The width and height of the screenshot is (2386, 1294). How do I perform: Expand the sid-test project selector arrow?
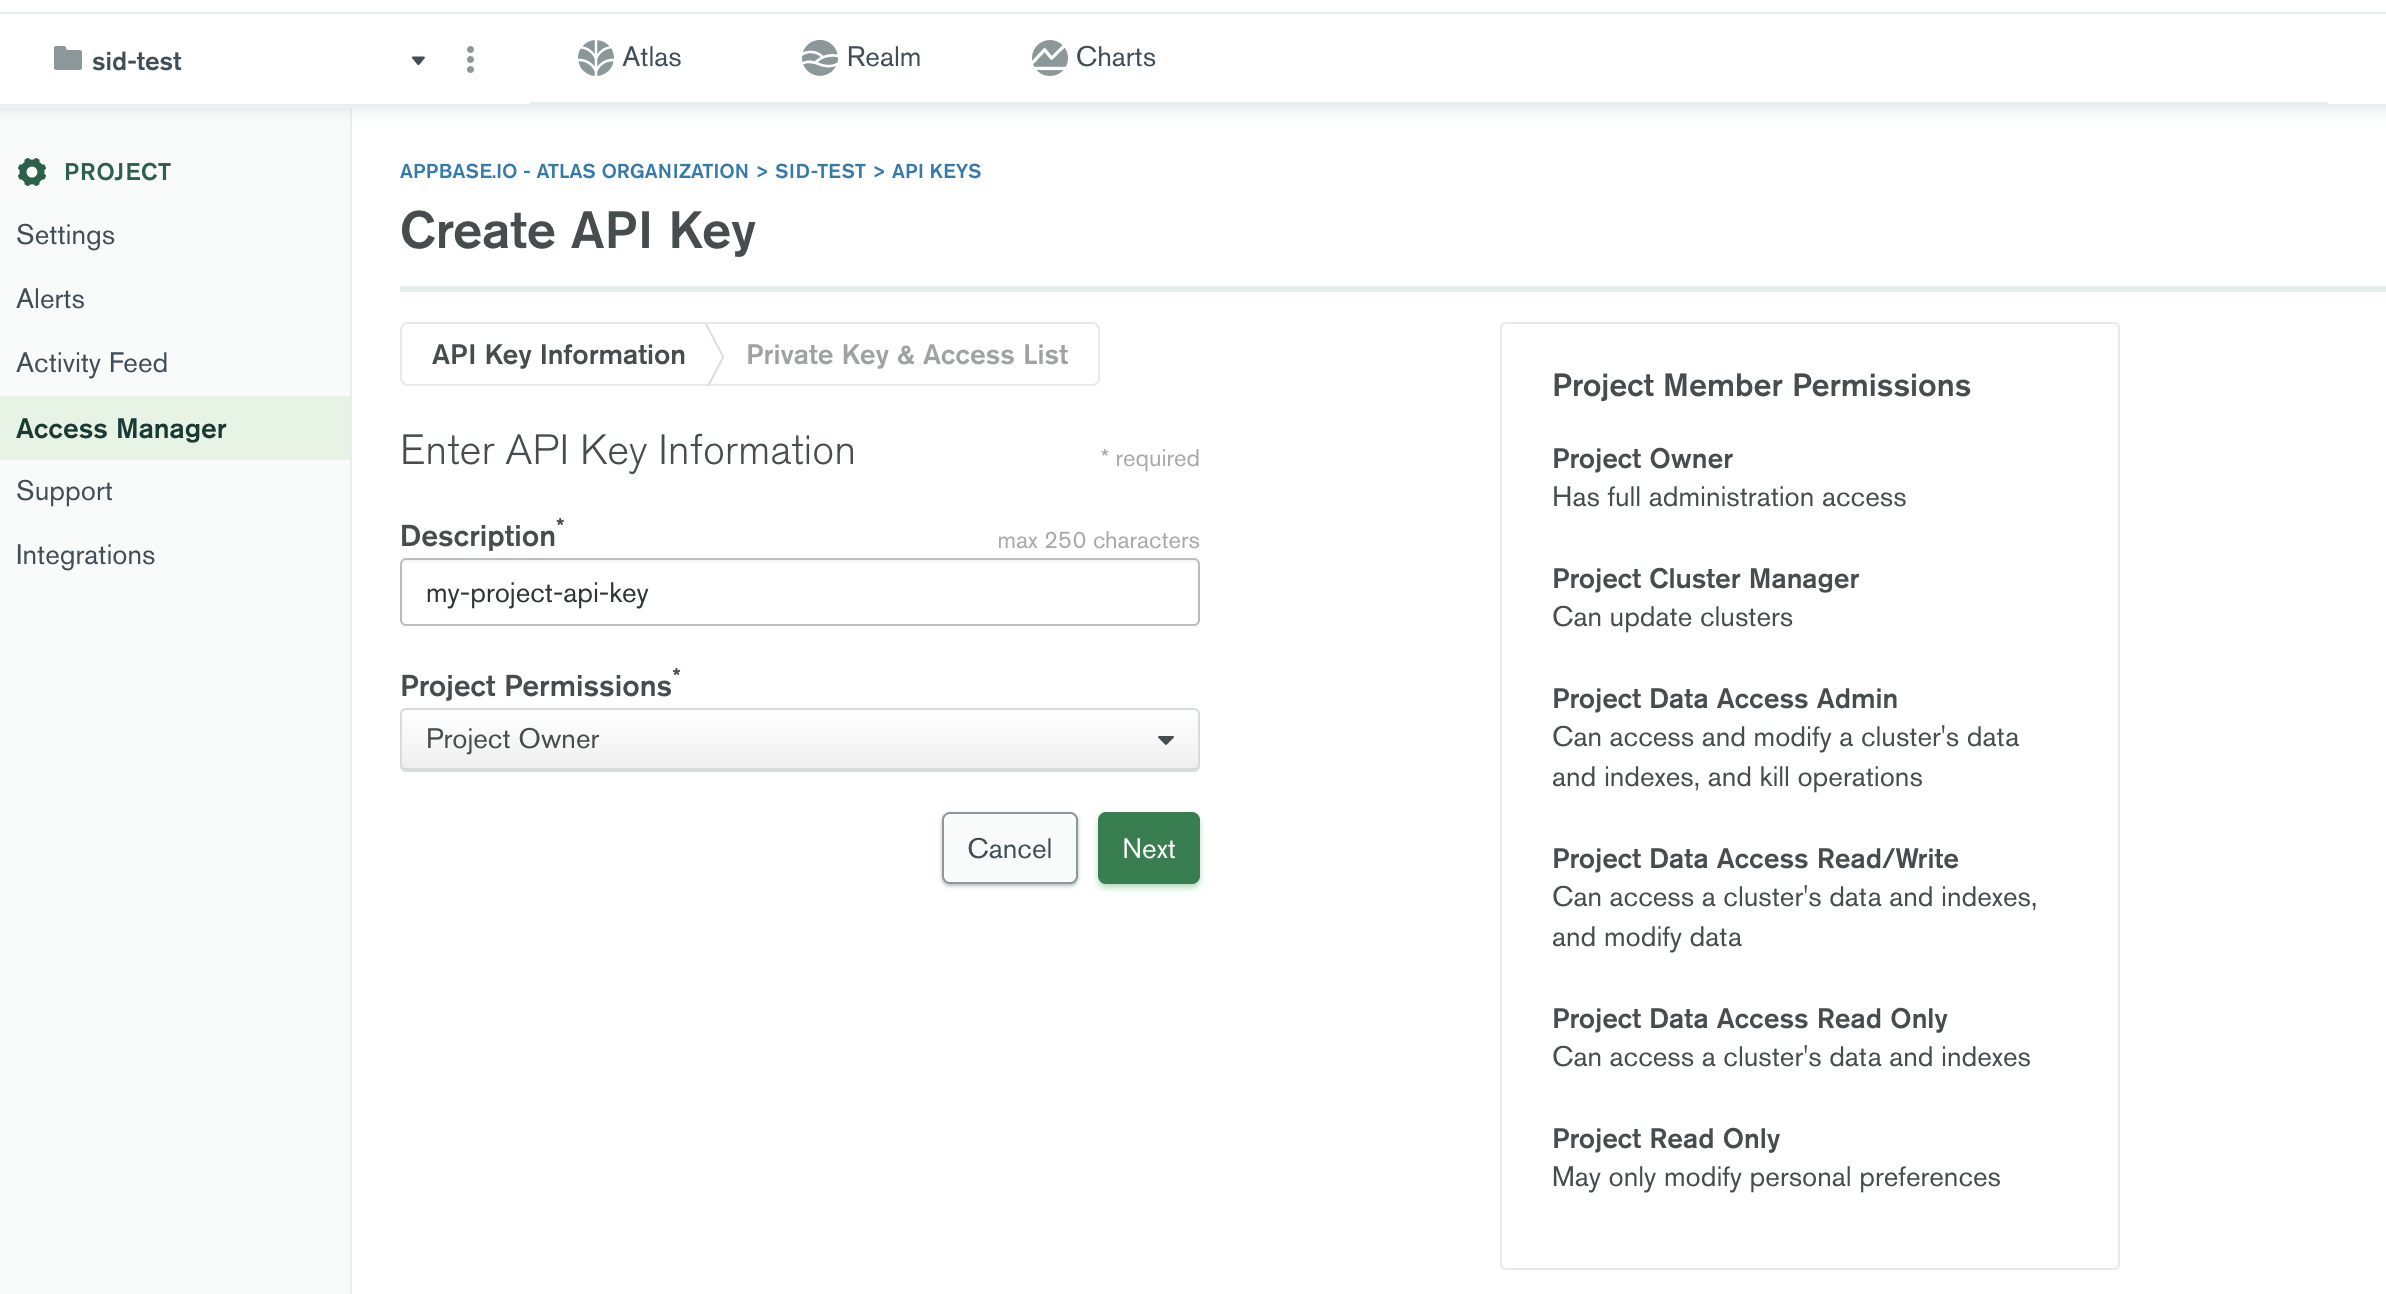[418, 61]
